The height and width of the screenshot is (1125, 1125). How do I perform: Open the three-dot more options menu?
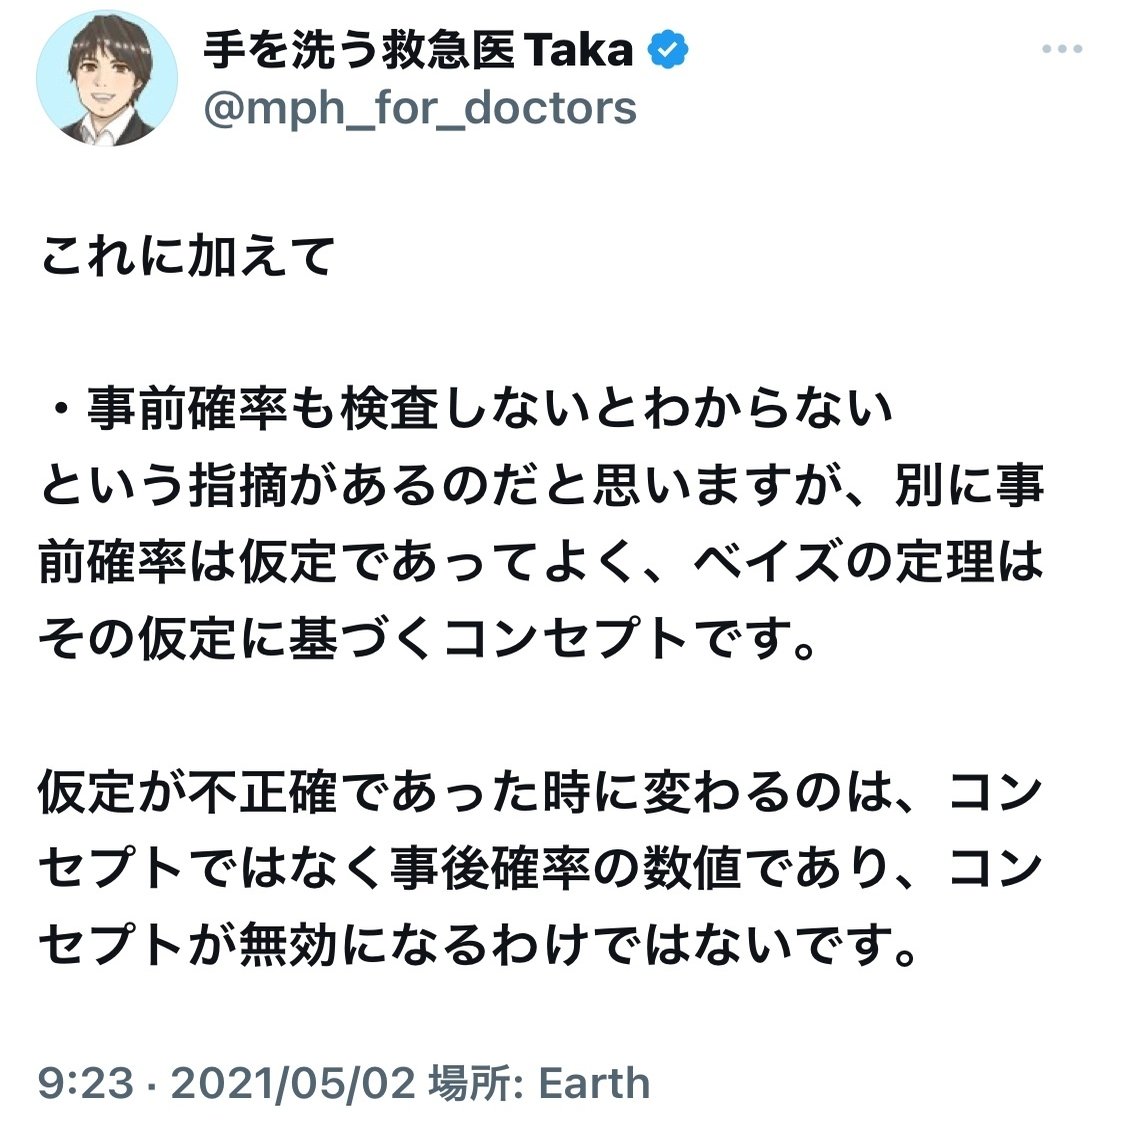point(1061,49)
